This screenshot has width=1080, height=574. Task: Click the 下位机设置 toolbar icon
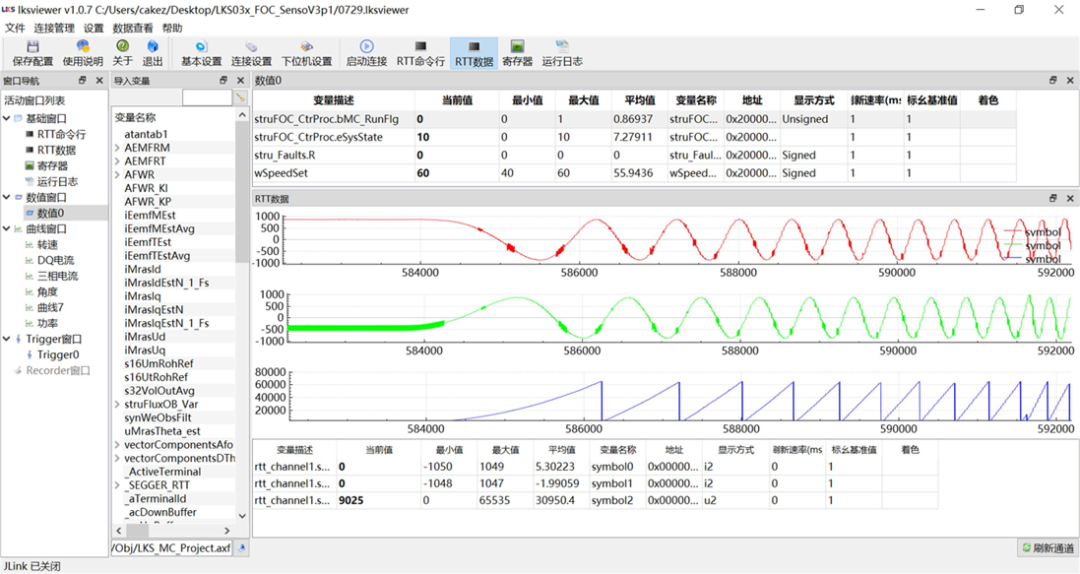pos(306,47)
